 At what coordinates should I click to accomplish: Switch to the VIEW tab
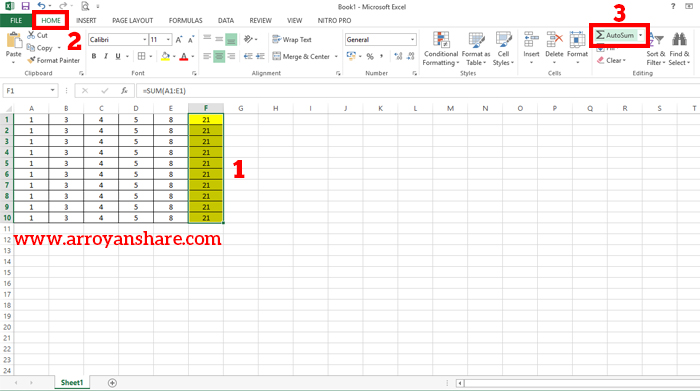coord(294,21)
